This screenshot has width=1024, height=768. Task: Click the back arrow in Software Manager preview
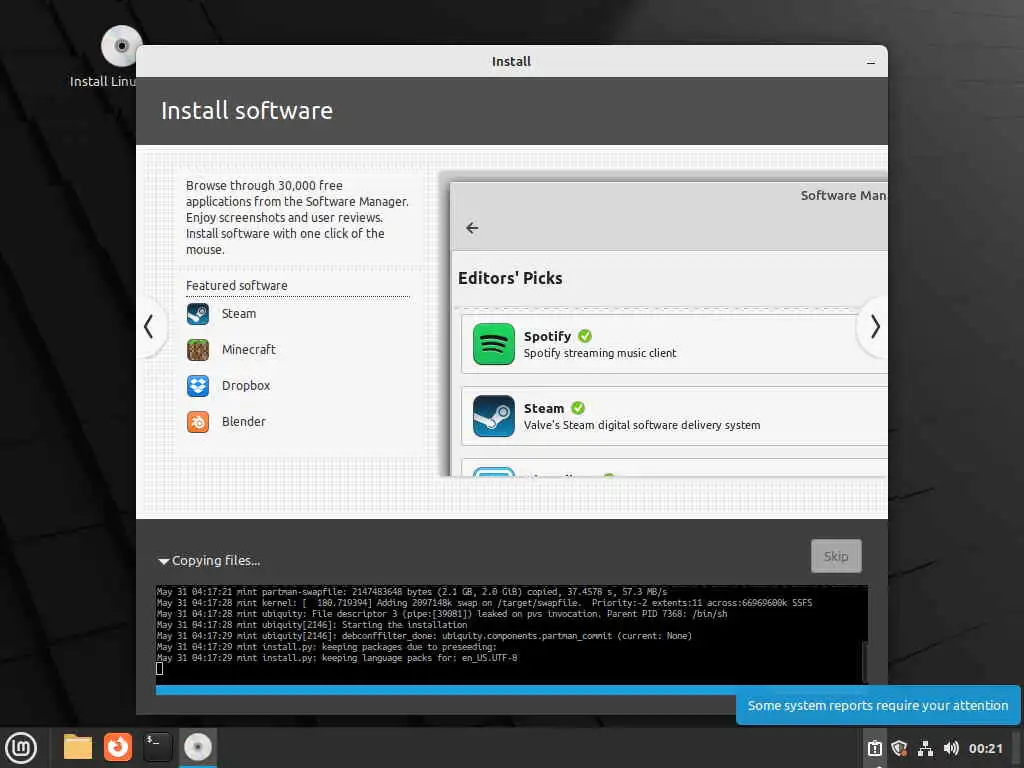coord(472,228)
